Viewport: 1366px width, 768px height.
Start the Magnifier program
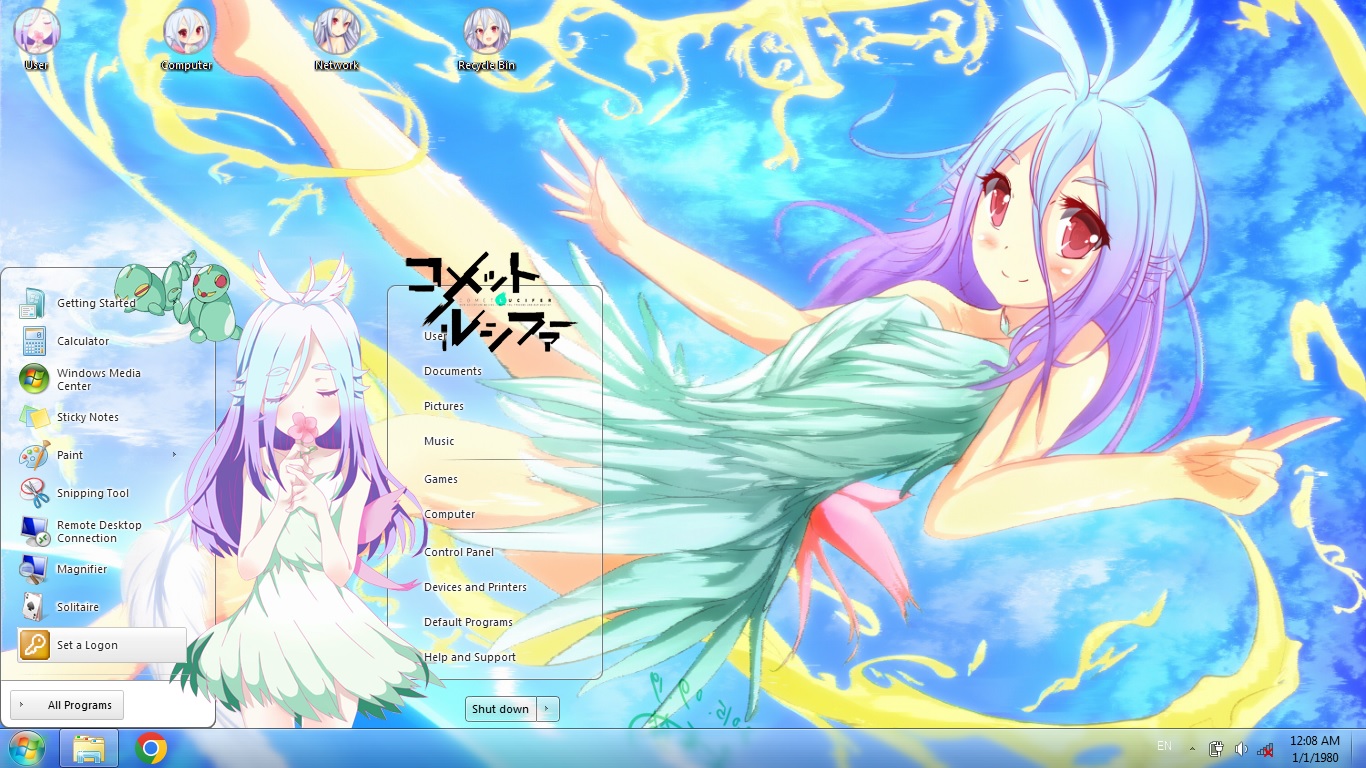[102, 569]
